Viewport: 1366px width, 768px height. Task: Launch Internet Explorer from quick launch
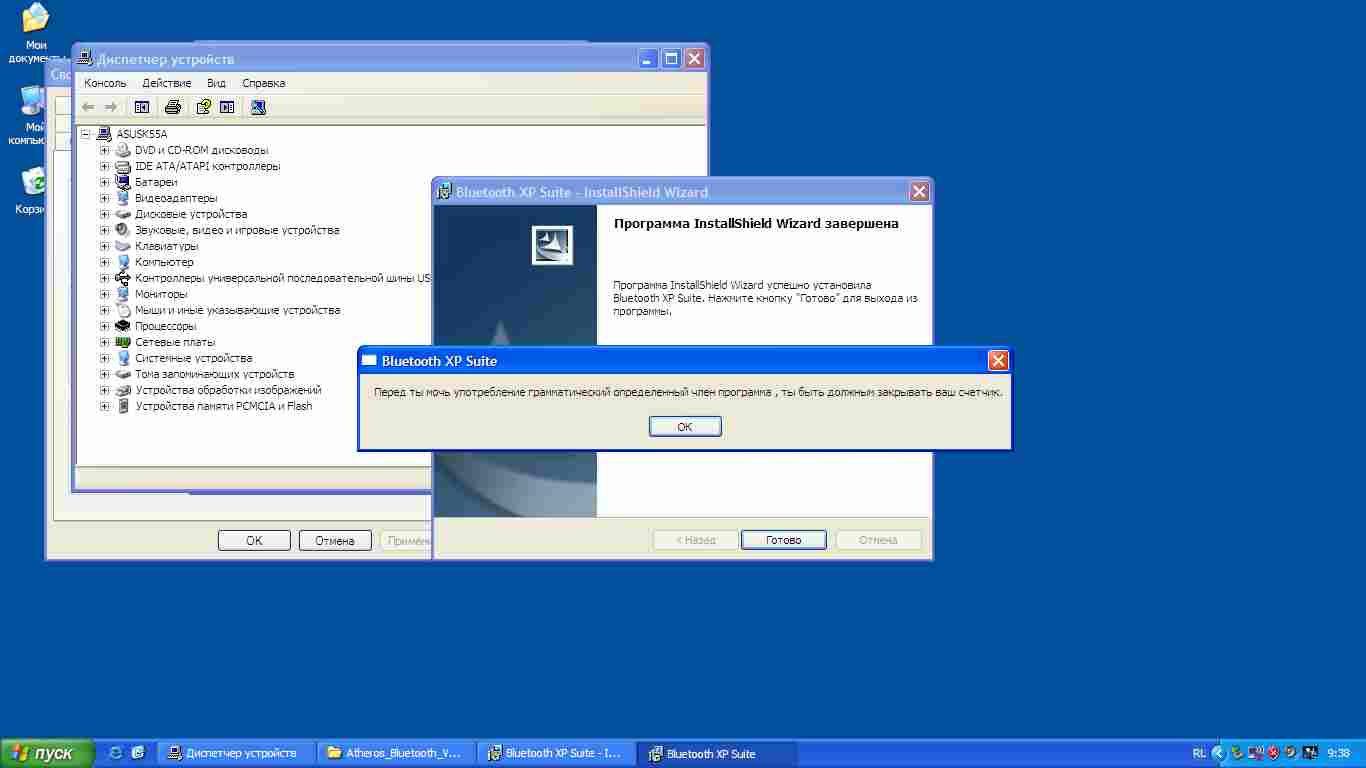116,753
